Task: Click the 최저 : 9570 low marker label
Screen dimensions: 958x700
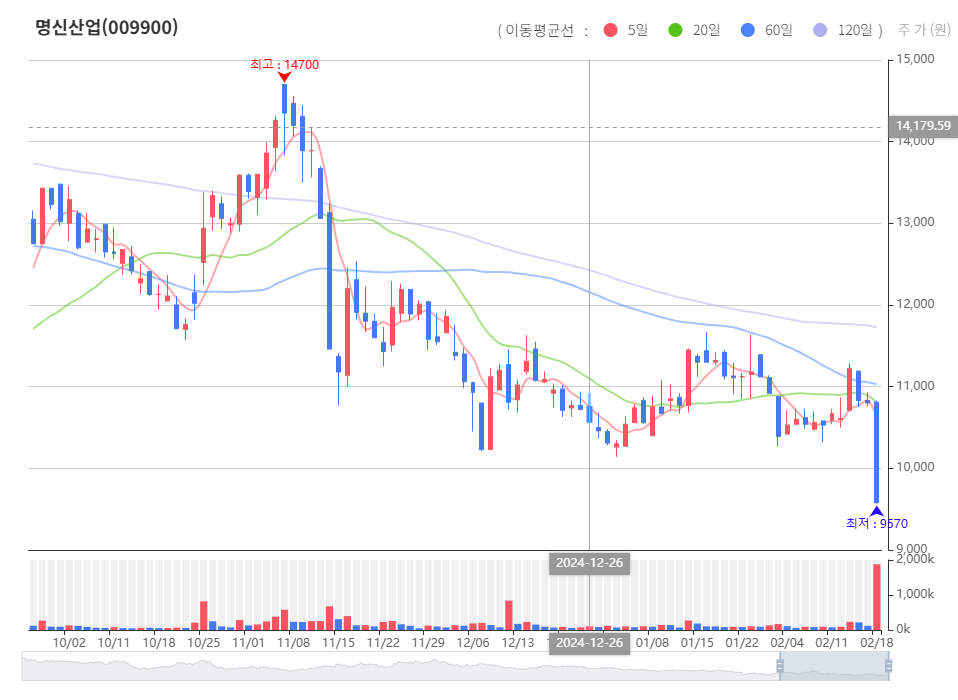Action: point(877,523)
